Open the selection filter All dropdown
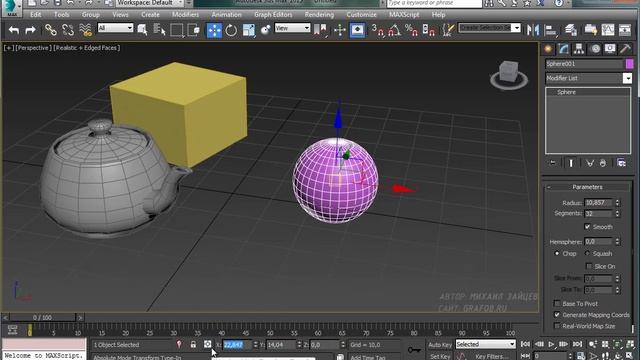This screenshot has width=640, height=360. pos(116,28)
